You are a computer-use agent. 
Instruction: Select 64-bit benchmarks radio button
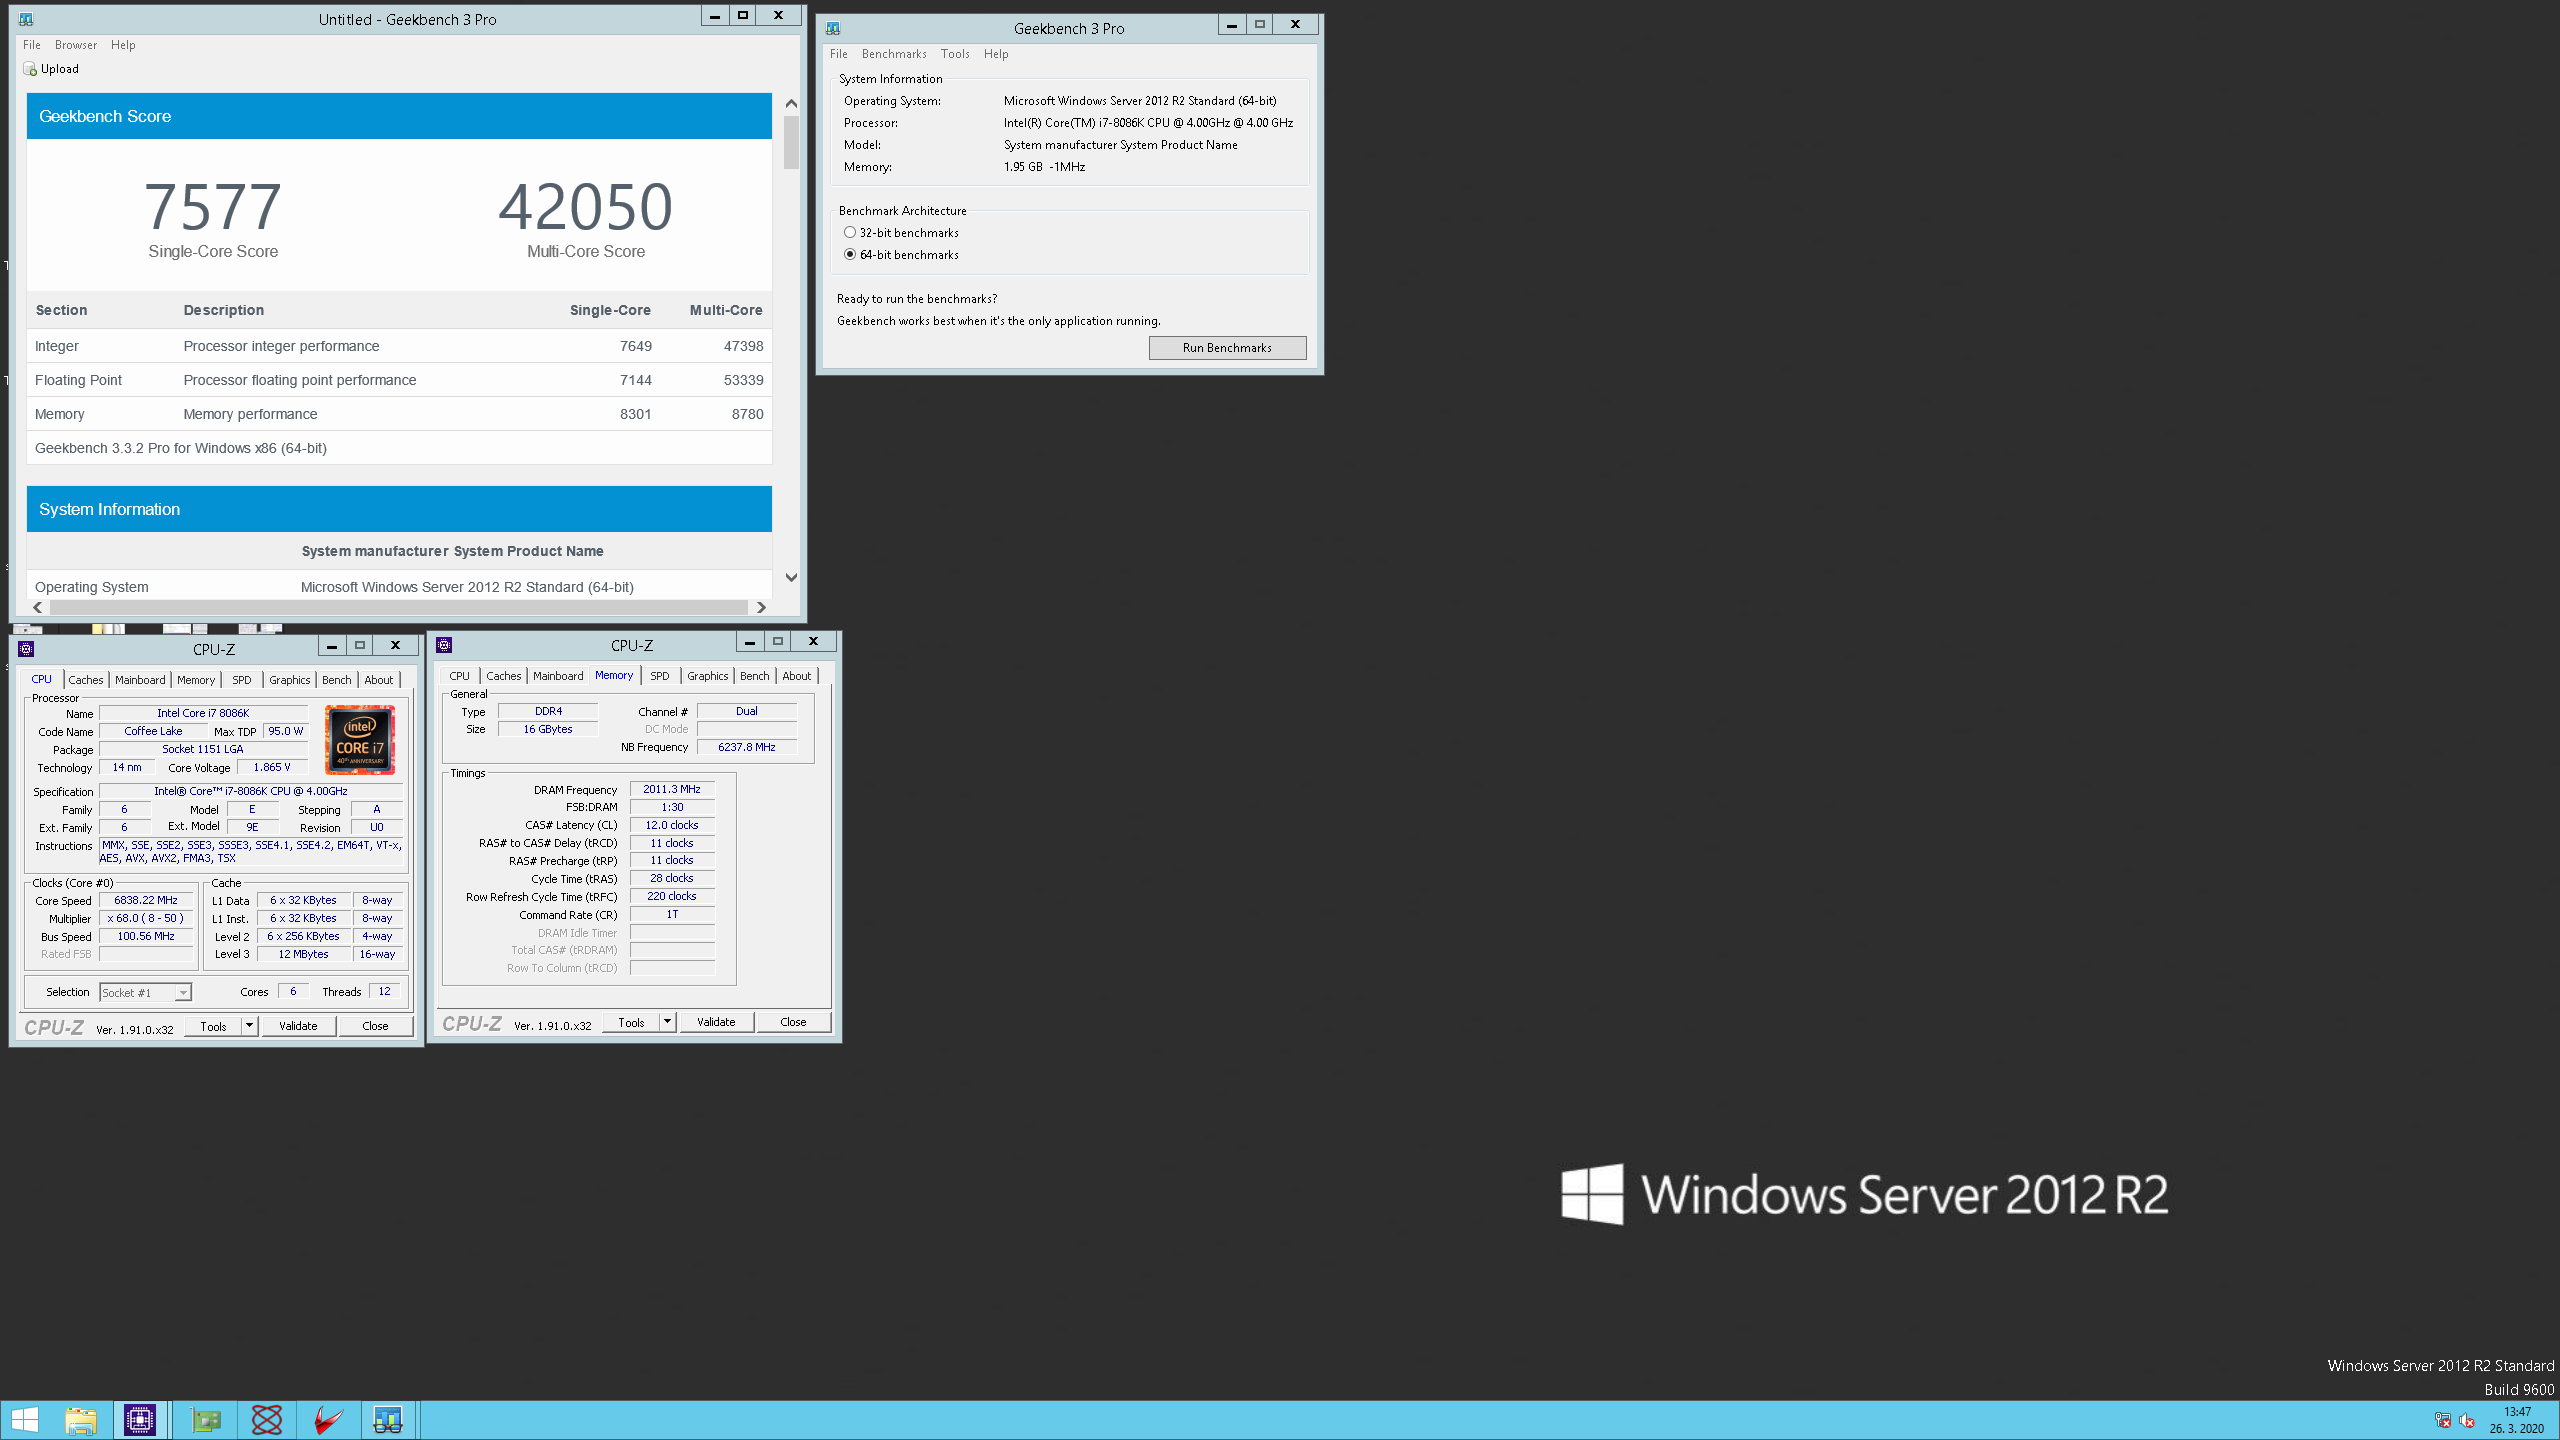[x=850, y=254]
